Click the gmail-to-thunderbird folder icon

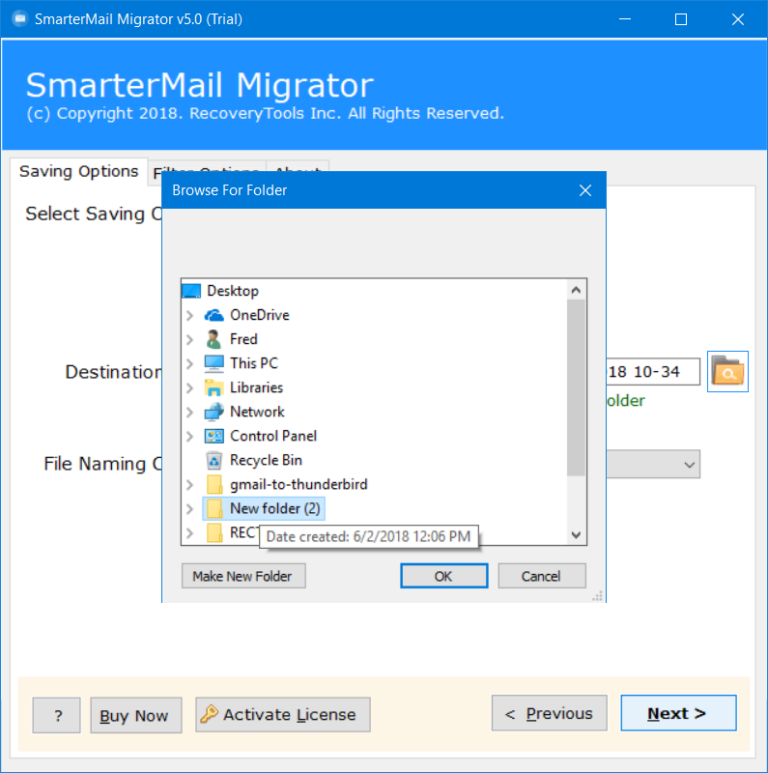click(214, 484)
